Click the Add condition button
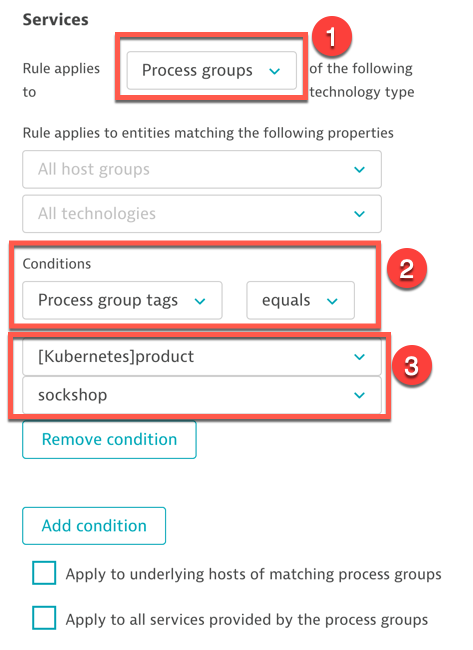The width and height of the screenshot is (473, 650). [x=94, y=526]
